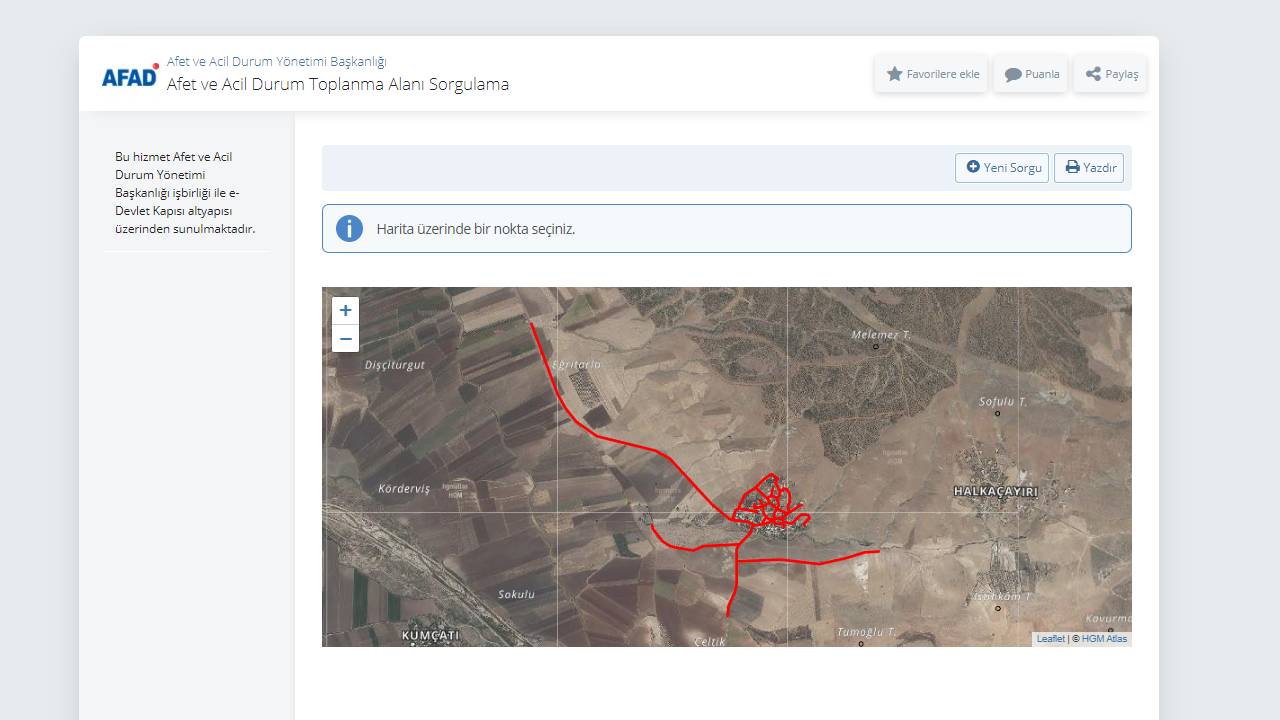Open the Leaflet attribution link

click(1050, 639)
